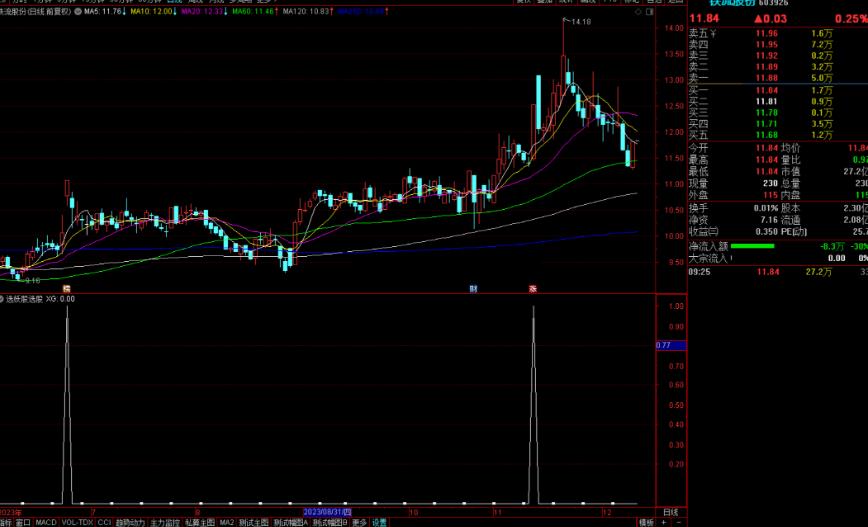Click the 卖五 order book row
868x527 pixels.
778,34
